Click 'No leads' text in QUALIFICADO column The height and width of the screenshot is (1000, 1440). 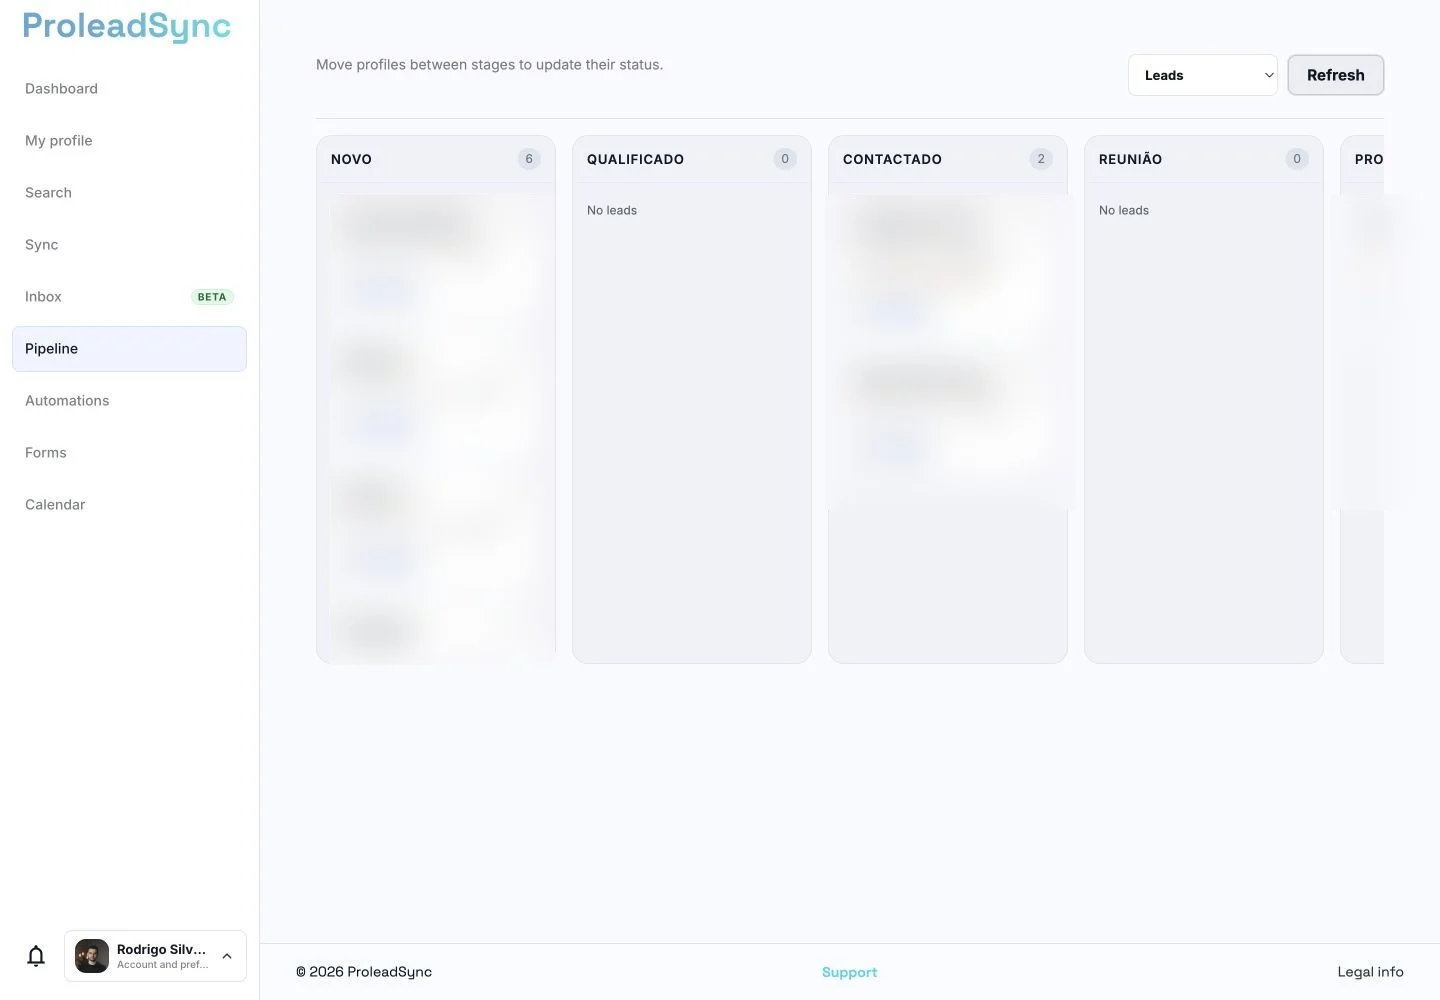(612, 210)
